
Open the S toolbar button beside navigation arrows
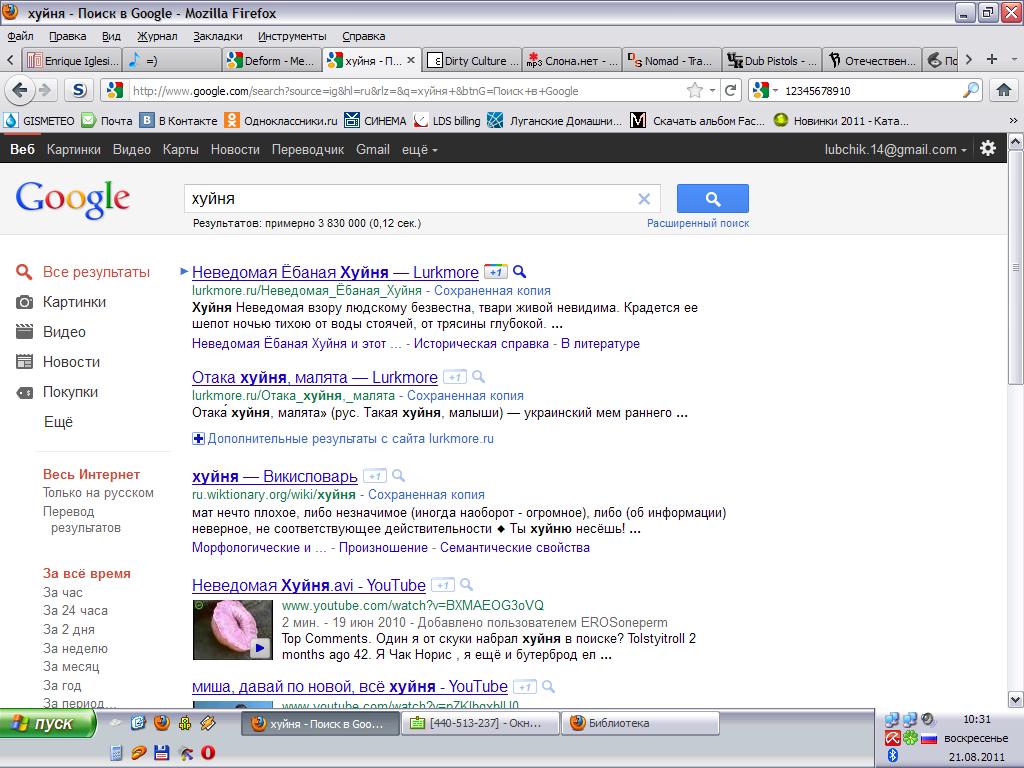[79, 90]
